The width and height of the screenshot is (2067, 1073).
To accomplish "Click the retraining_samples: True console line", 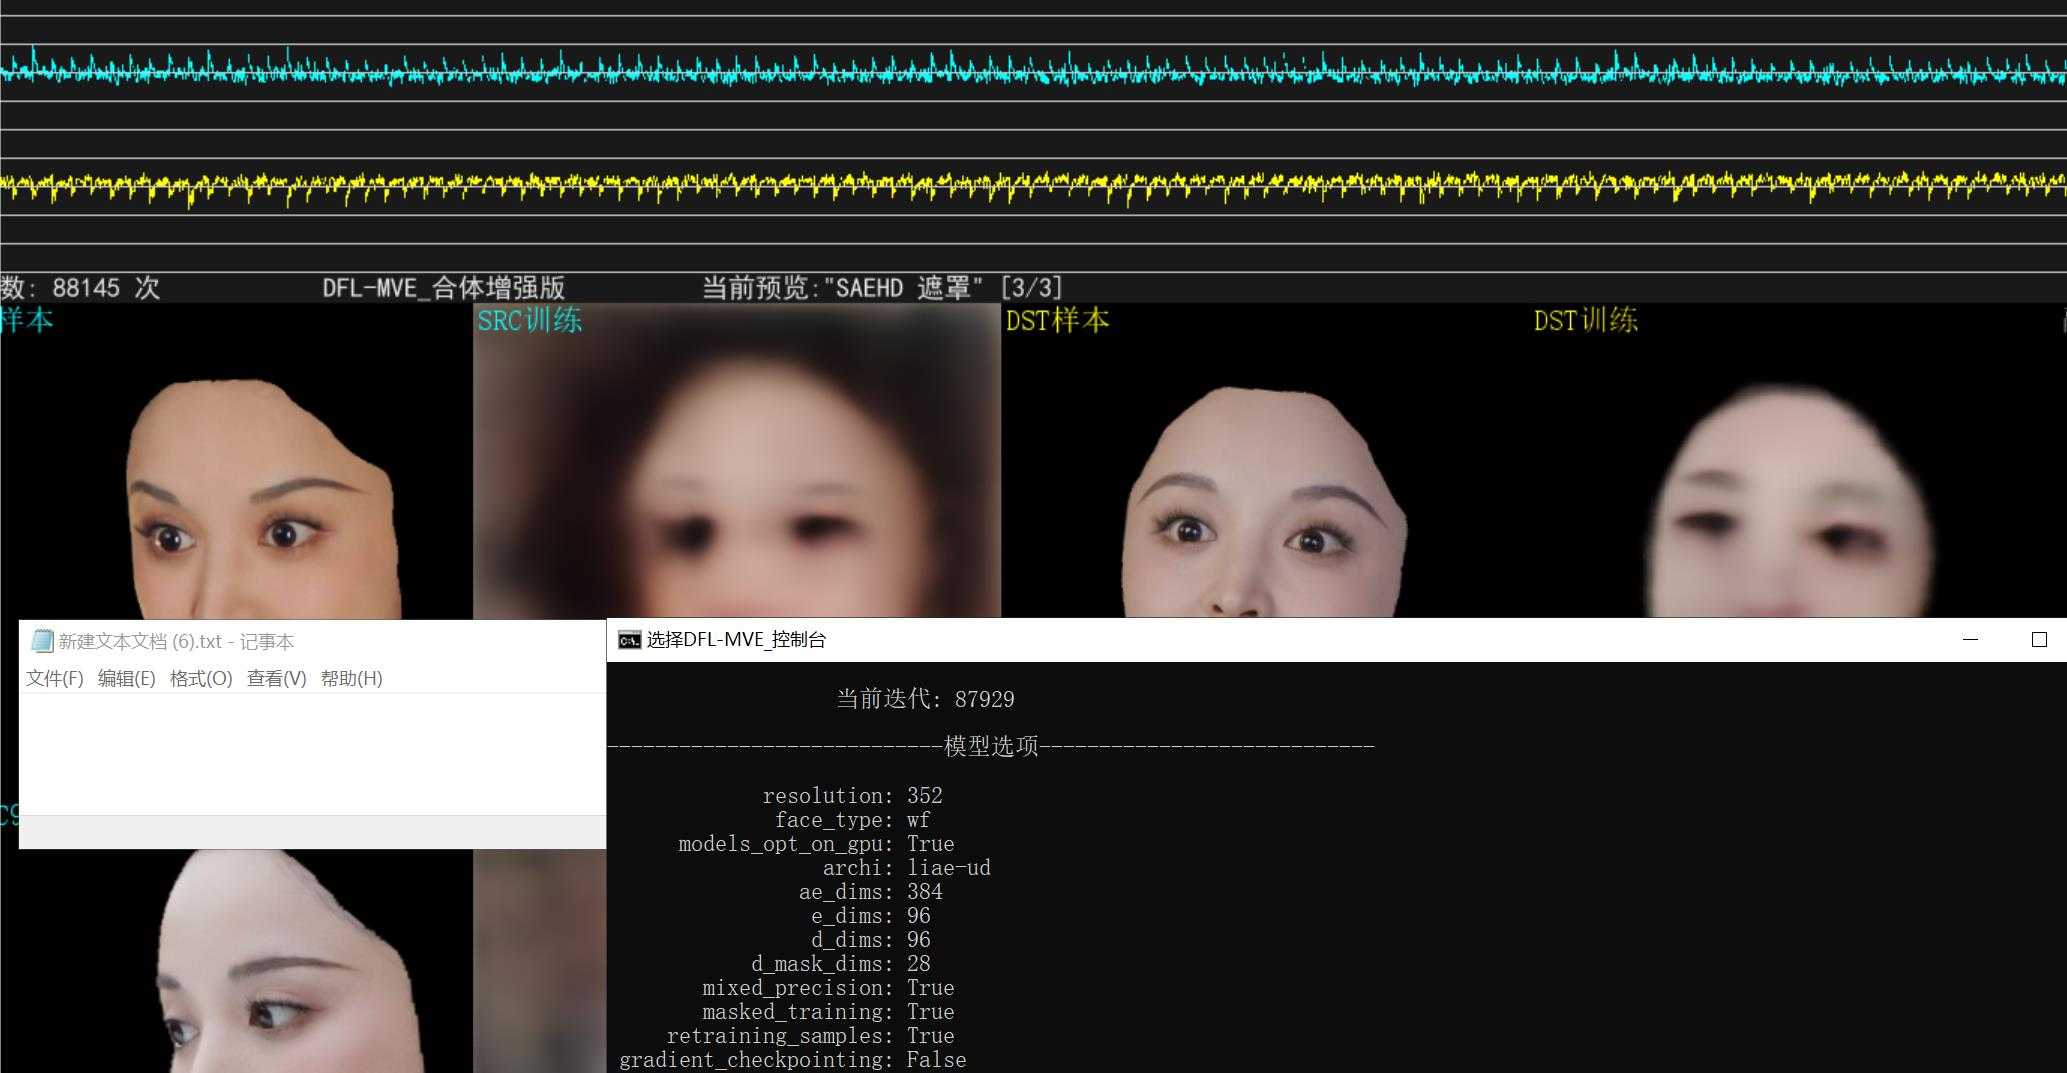I will coord(810,1036).
